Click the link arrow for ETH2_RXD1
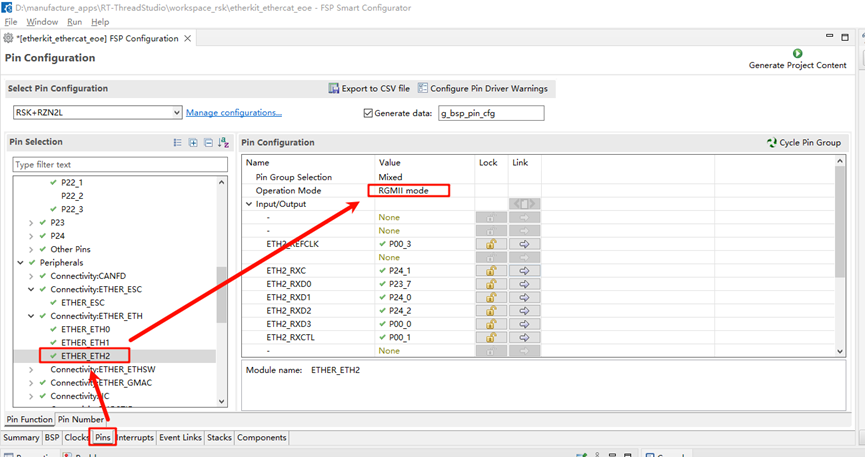 (524, 297)
